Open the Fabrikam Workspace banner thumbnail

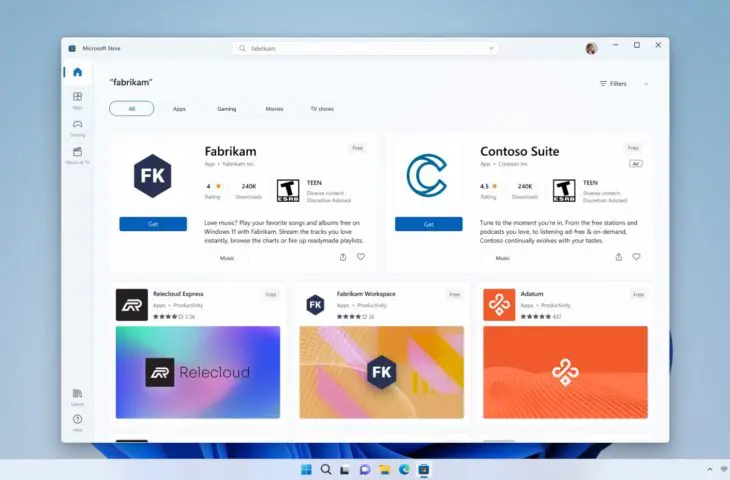382,372
